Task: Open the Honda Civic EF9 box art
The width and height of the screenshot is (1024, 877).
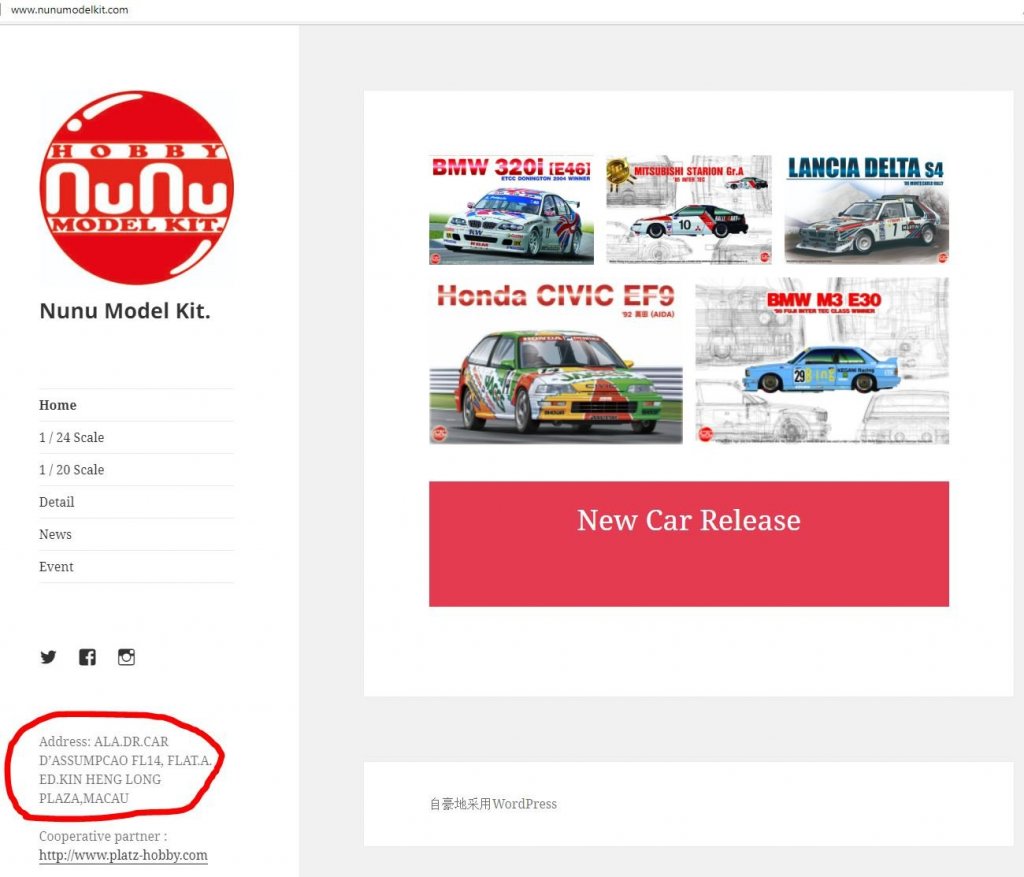Action: [x=556, y=361]
